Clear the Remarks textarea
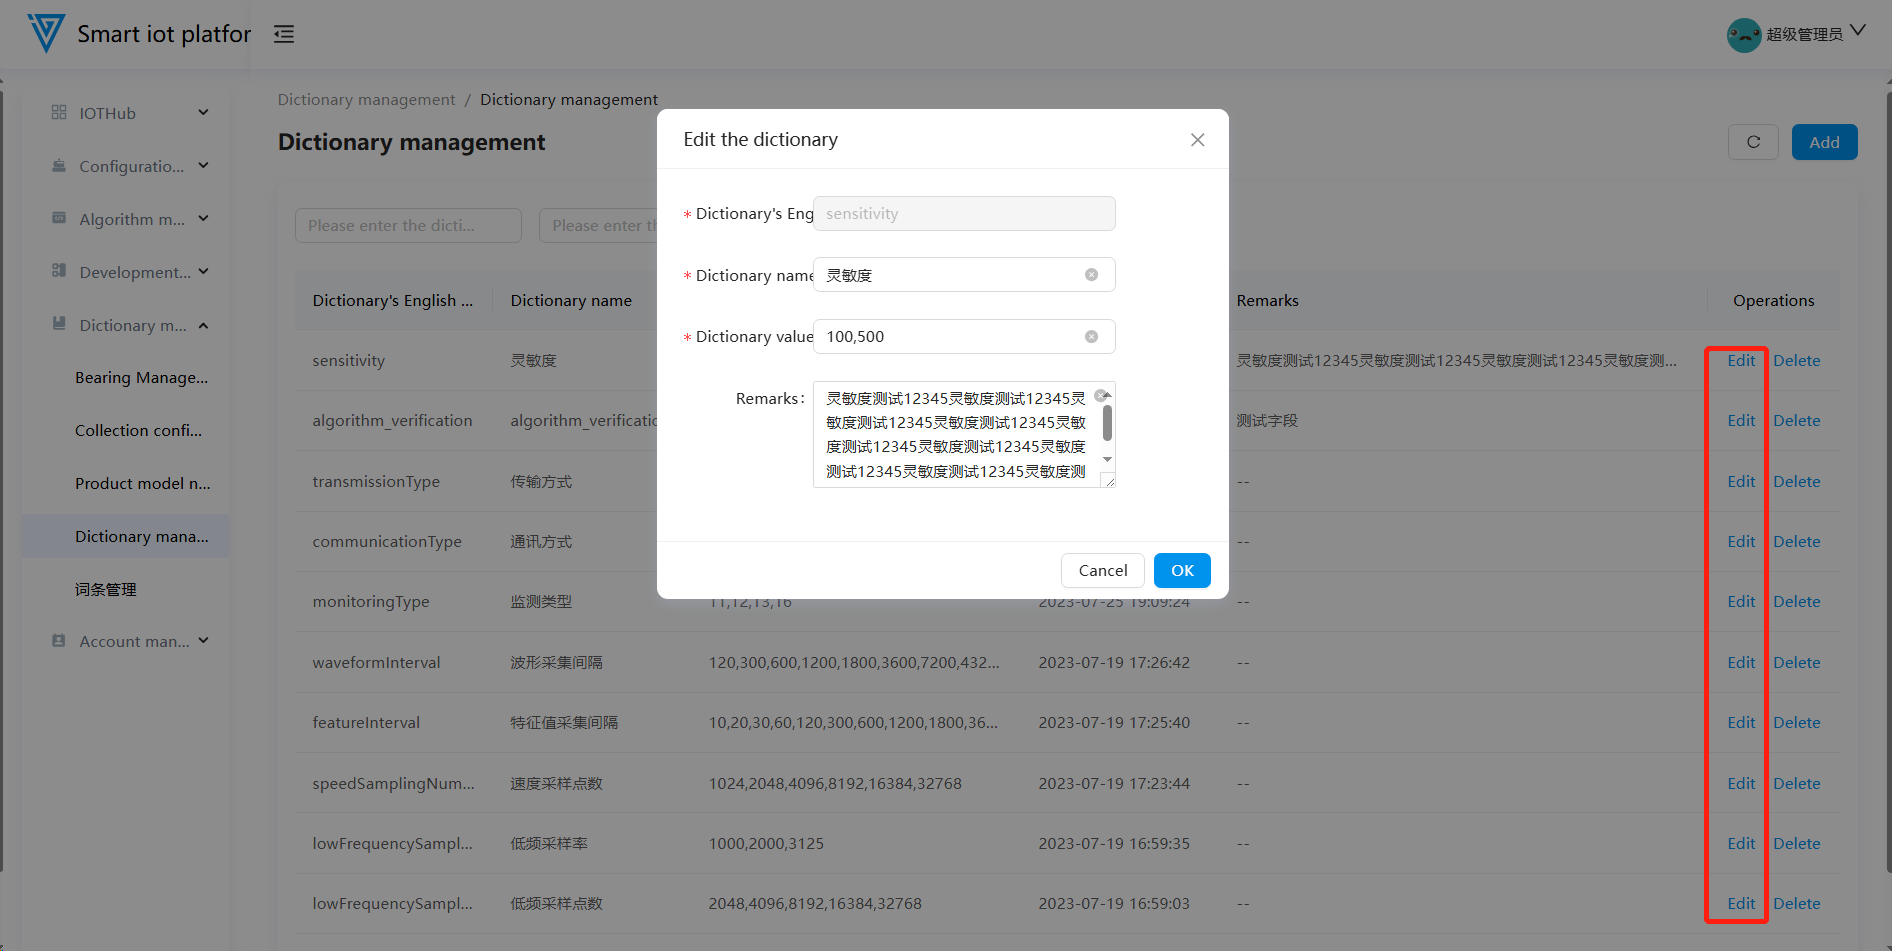Screen dimensions: 1892x951 [x=1100, y=395]
